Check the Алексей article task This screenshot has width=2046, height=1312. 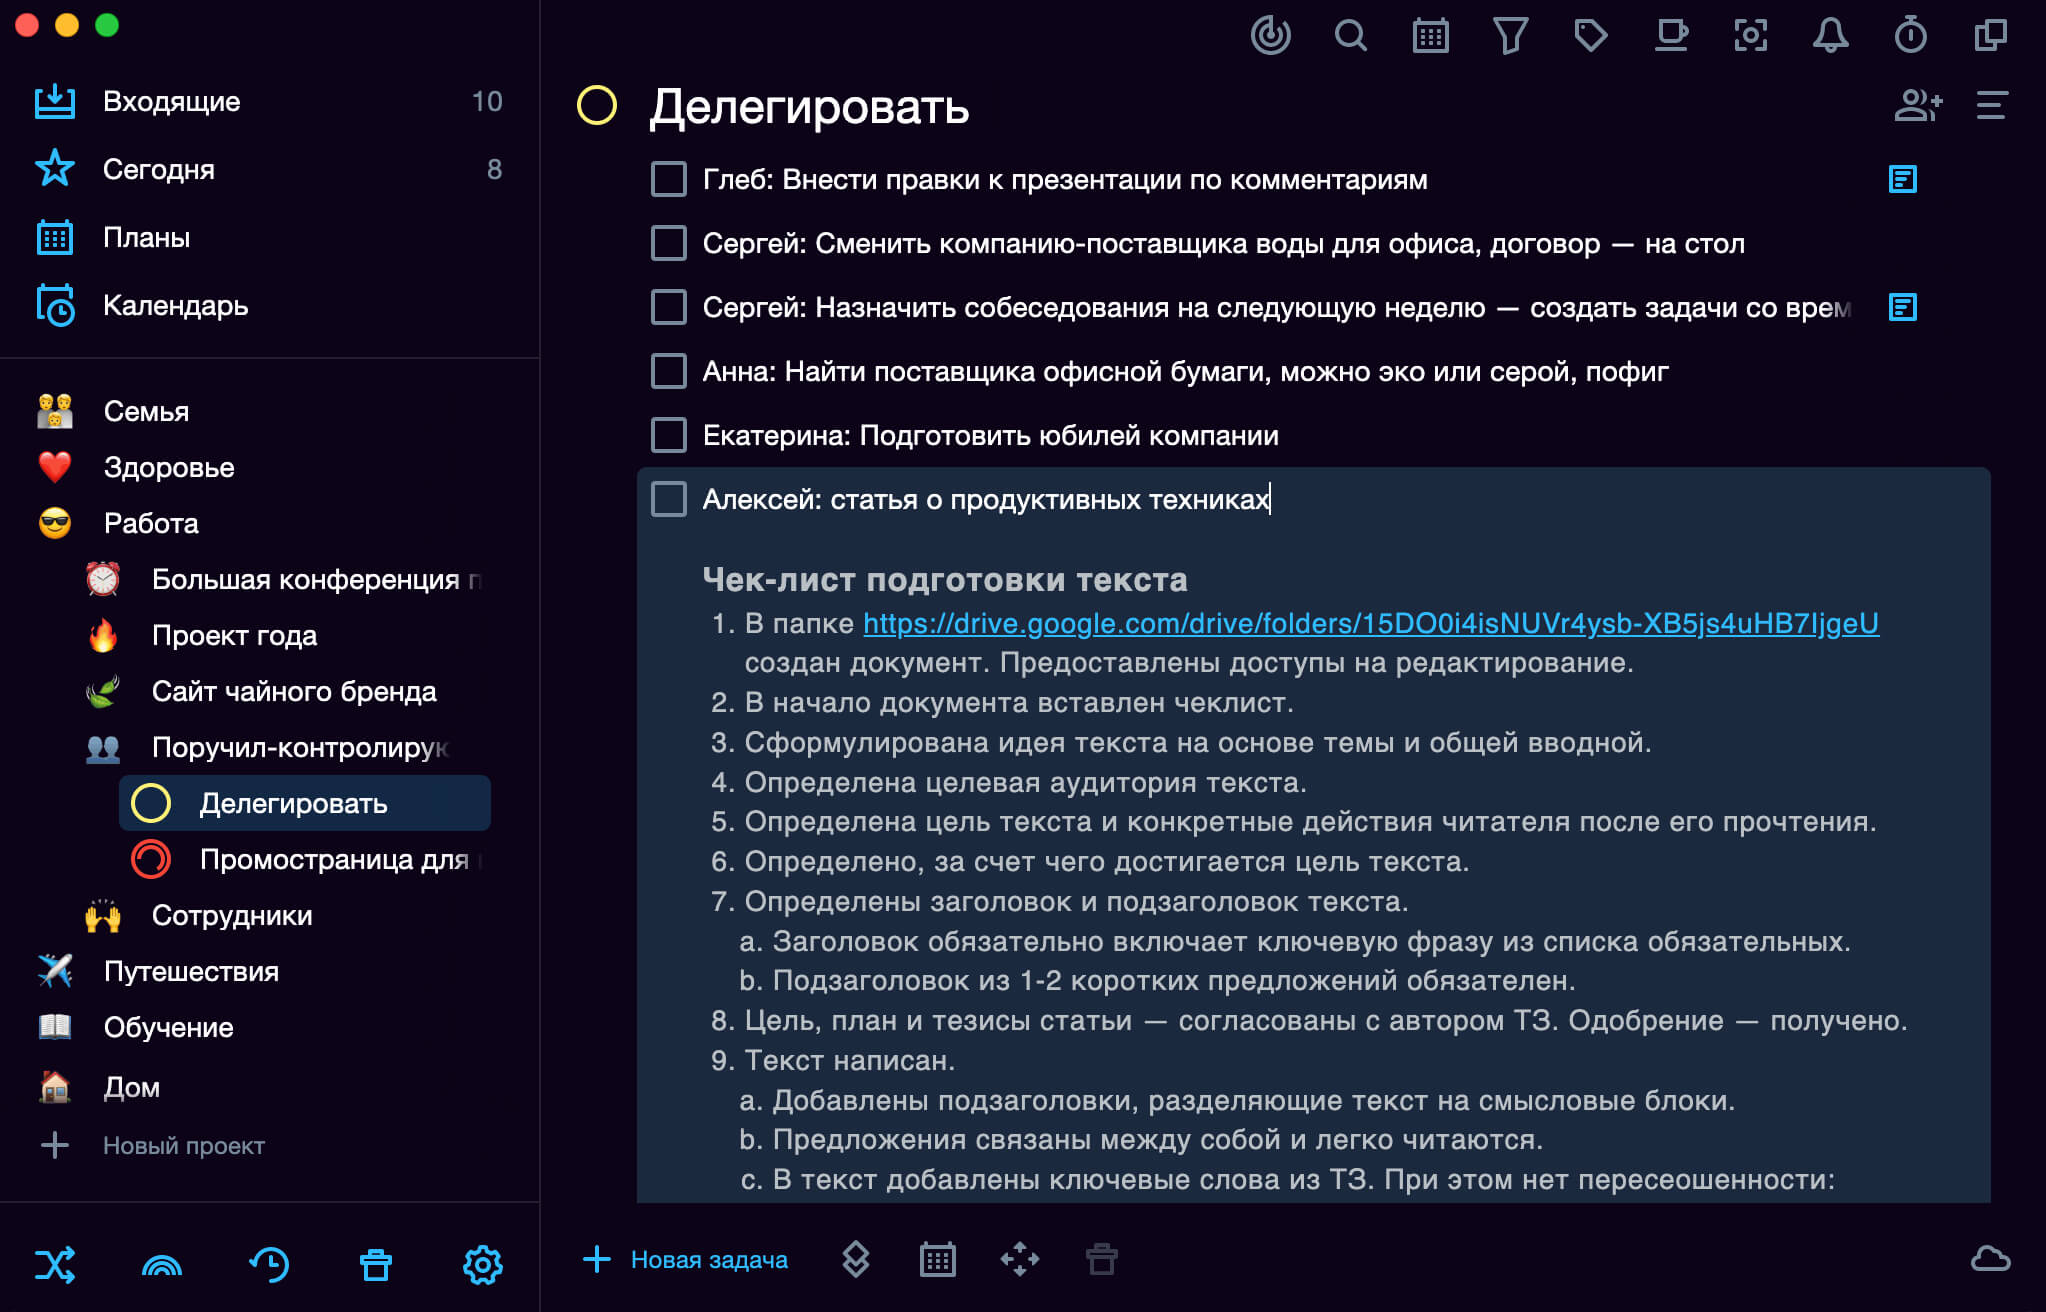tap(669, 499)
